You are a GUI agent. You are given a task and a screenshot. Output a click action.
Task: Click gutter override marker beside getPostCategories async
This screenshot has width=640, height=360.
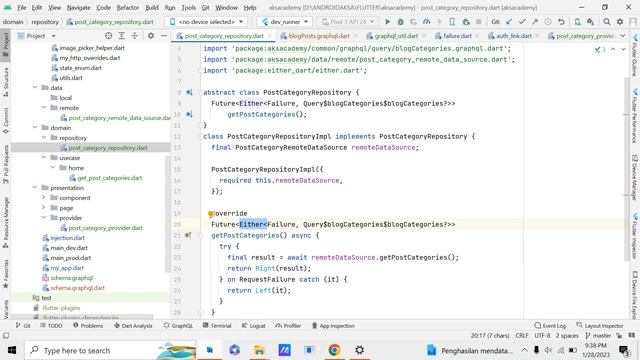pos(188,235)
